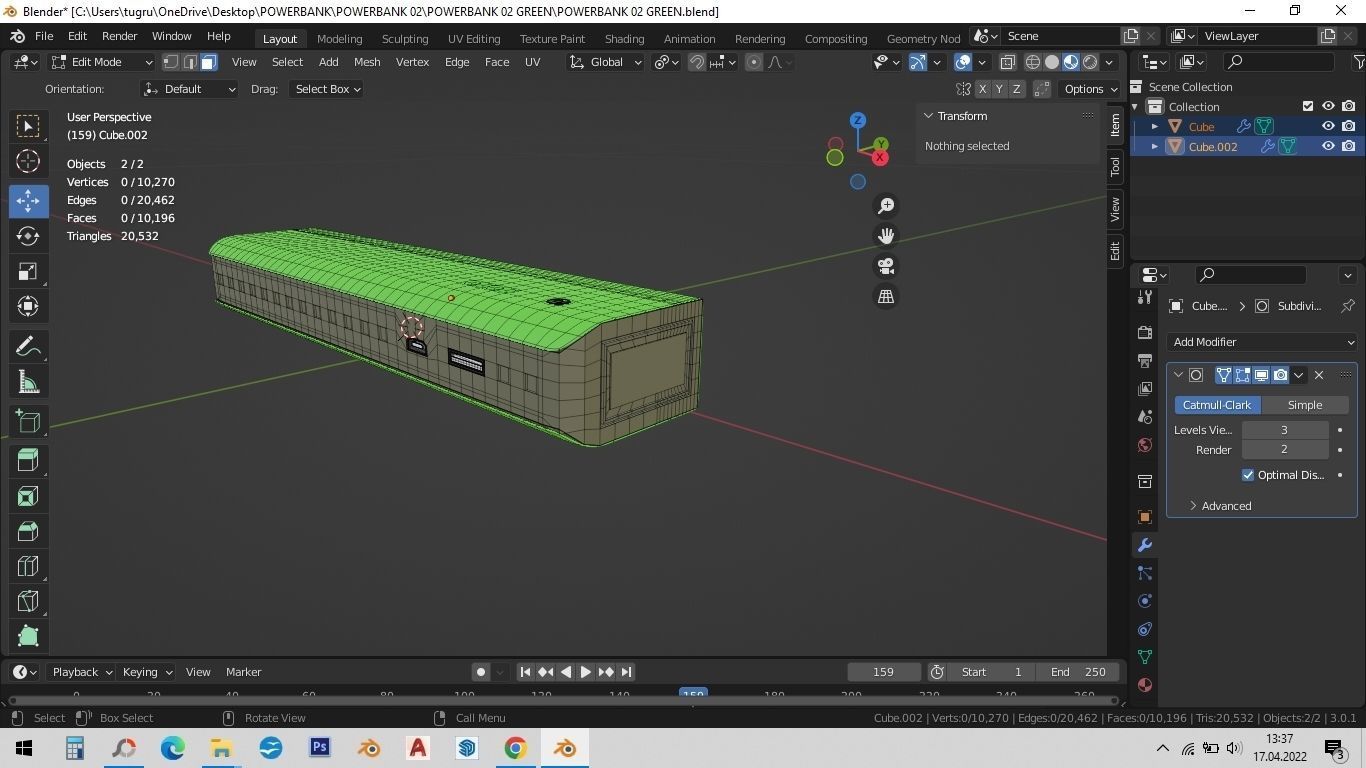Open the Orientation Default dropdown

189,89
